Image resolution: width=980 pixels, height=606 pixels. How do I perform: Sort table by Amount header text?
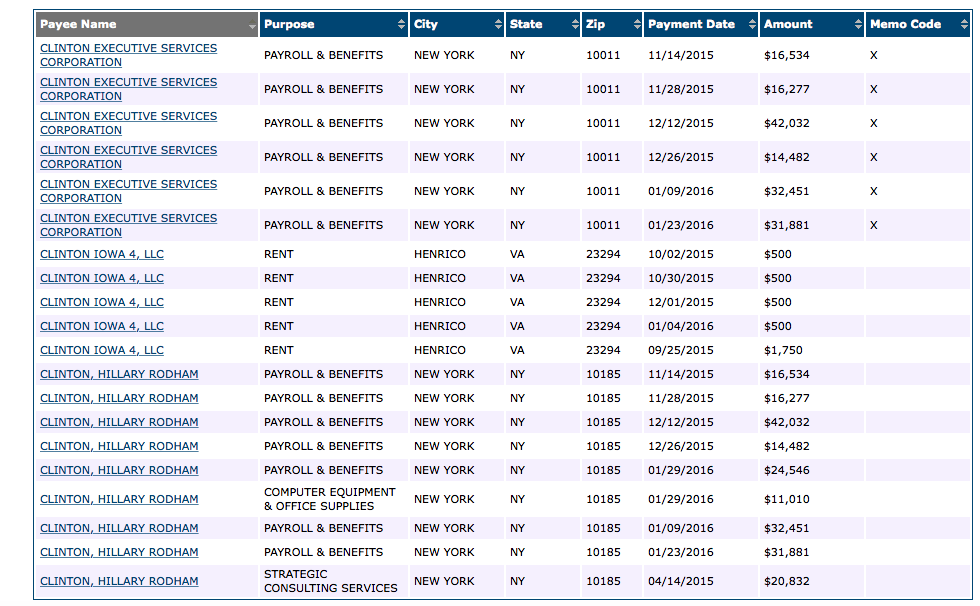(x=788, y=24)
